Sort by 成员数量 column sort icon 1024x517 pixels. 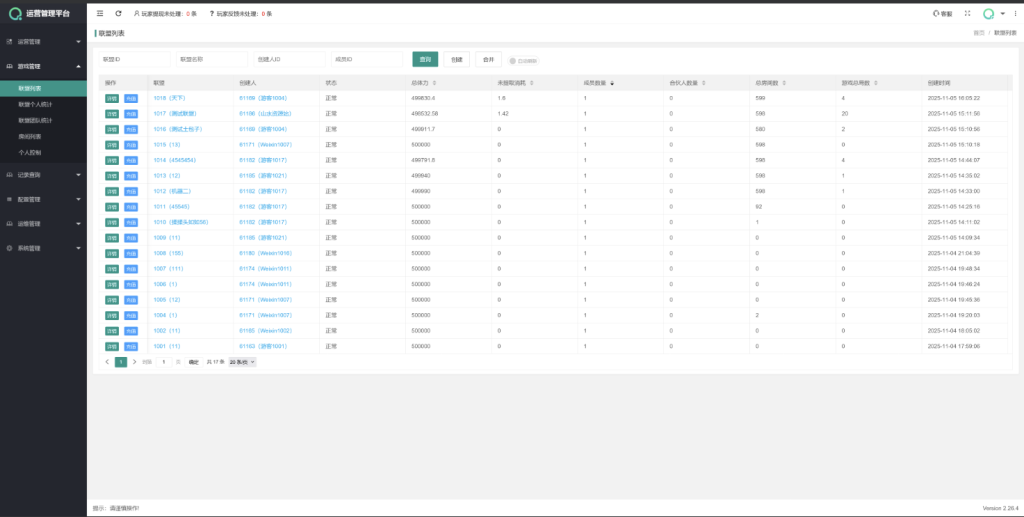pyautogui.click(x=612, y=82)
